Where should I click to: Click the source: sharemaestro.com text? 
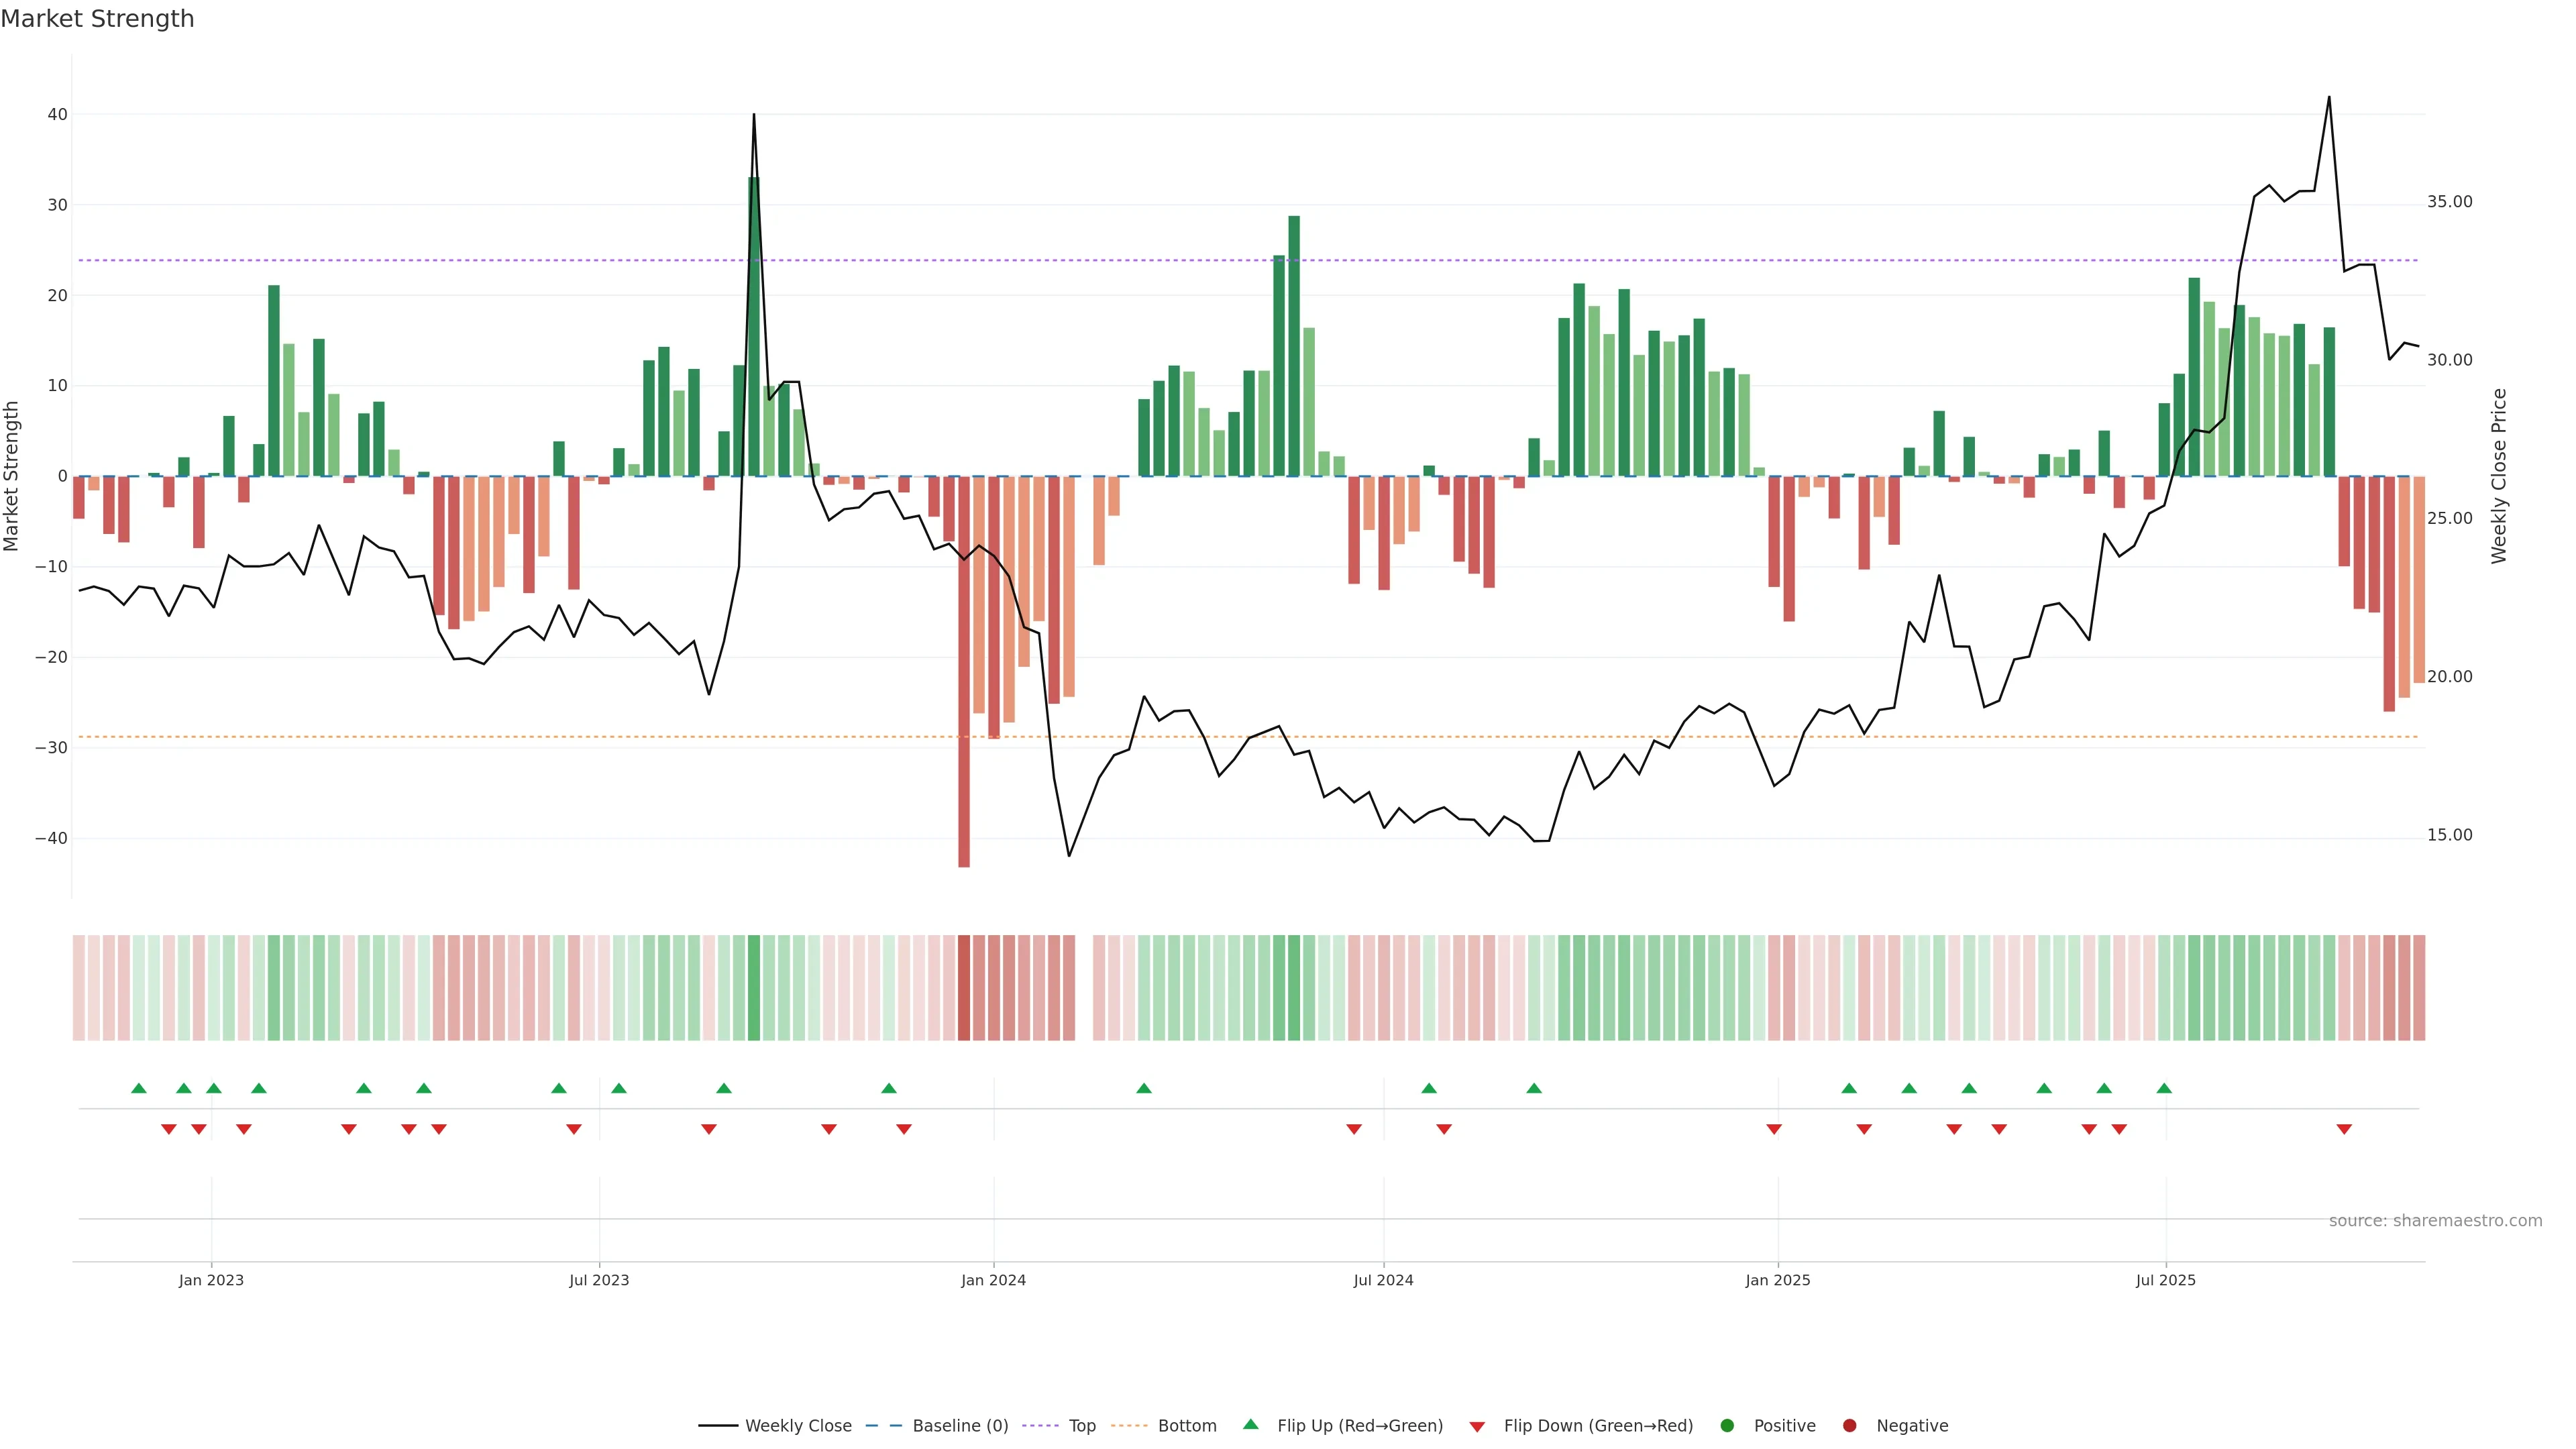(x=2435, y=1221)
